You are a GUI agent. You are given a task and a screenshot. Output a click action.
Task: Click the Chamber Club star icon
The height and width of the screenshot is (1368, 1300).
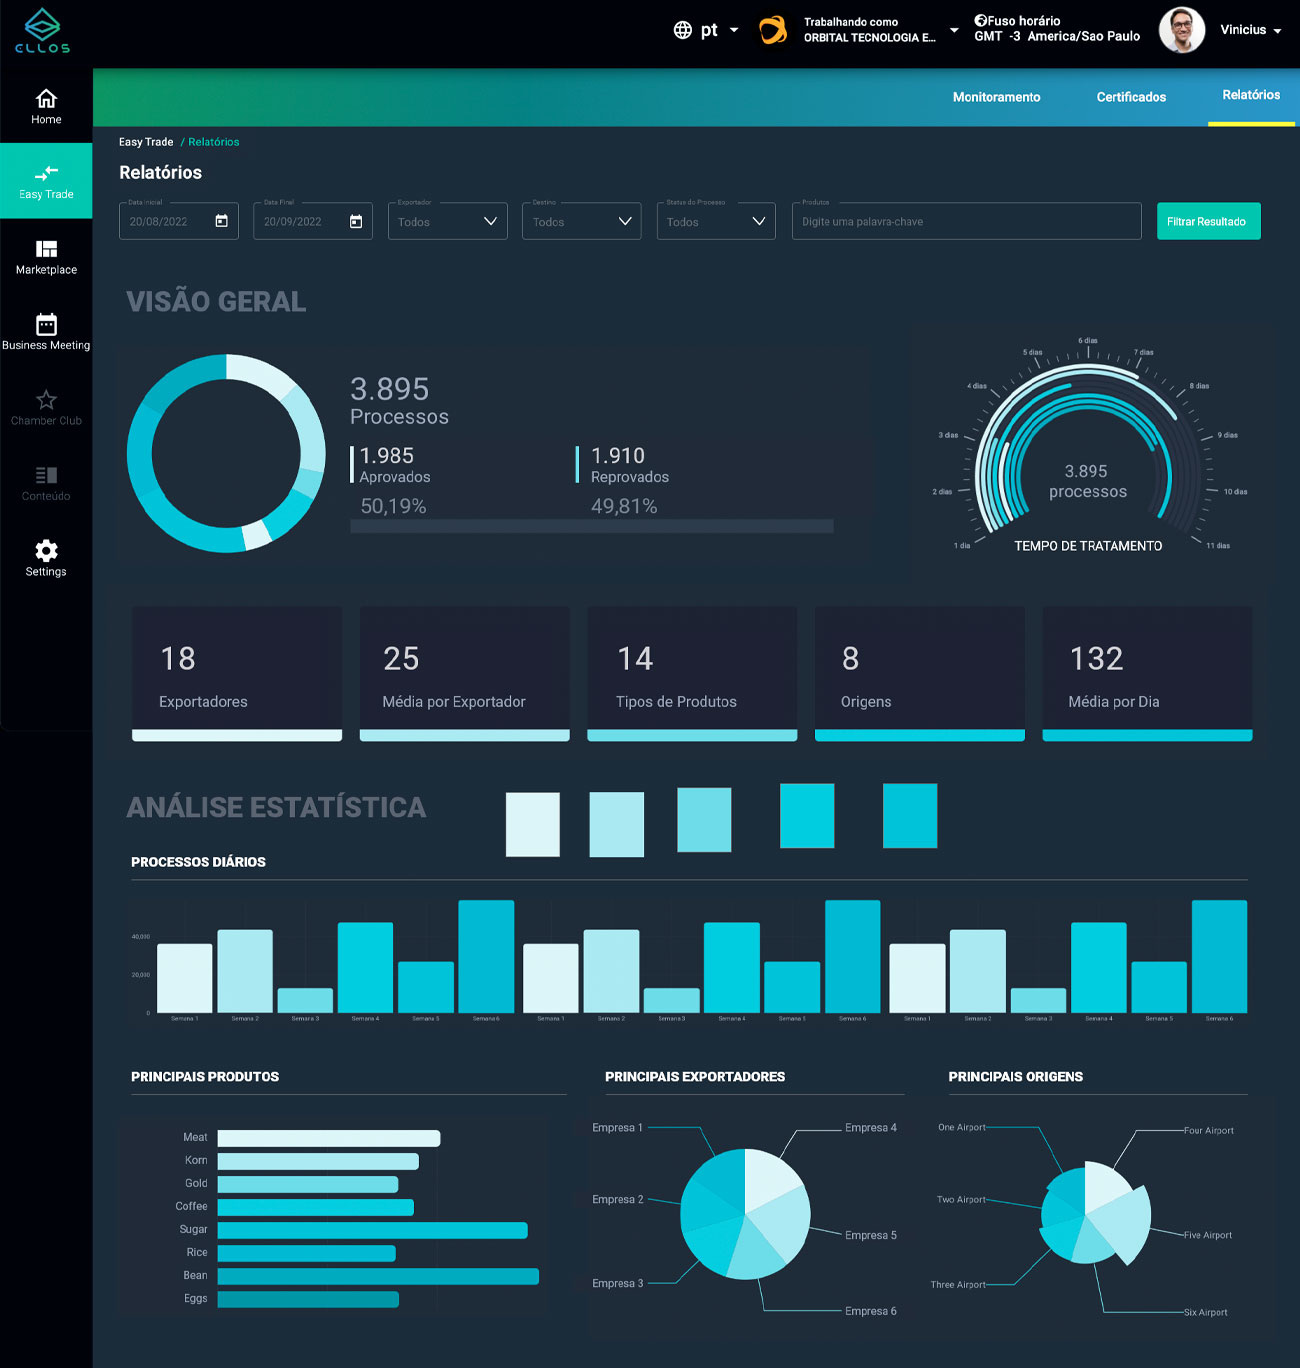pos(46,400)
